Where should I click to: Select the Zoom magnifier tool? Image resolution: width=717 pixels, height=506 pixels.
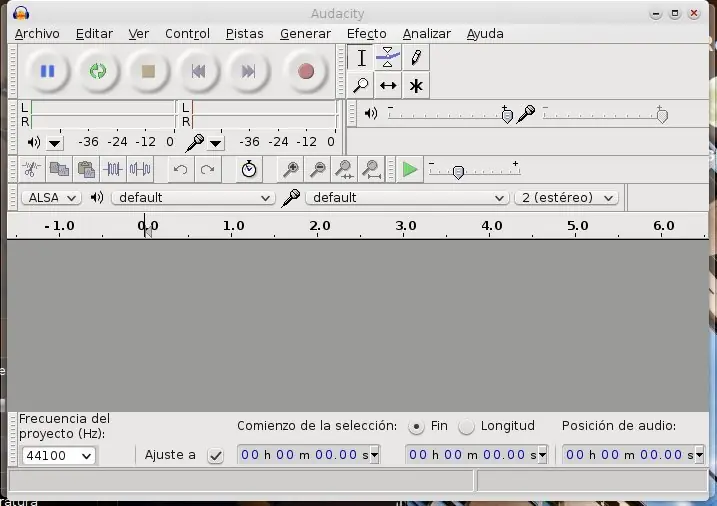362,86
